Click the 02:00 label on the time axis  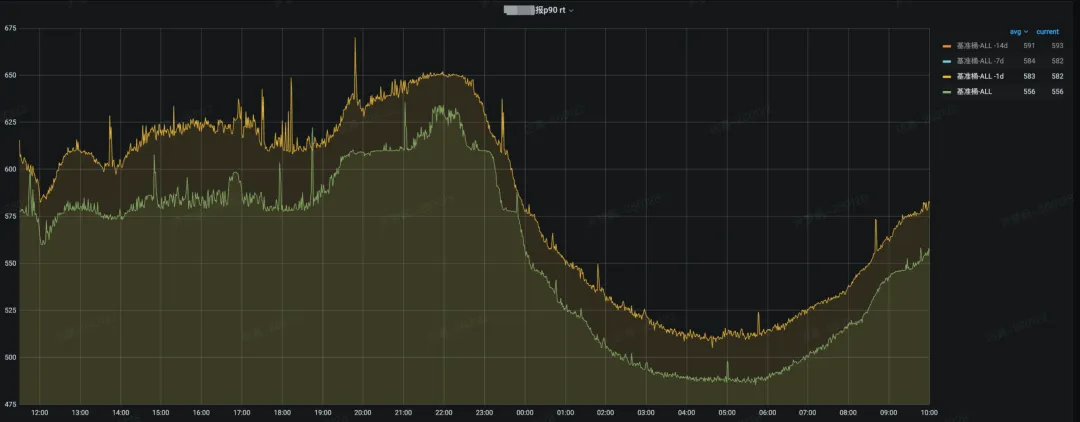point(605,413)
